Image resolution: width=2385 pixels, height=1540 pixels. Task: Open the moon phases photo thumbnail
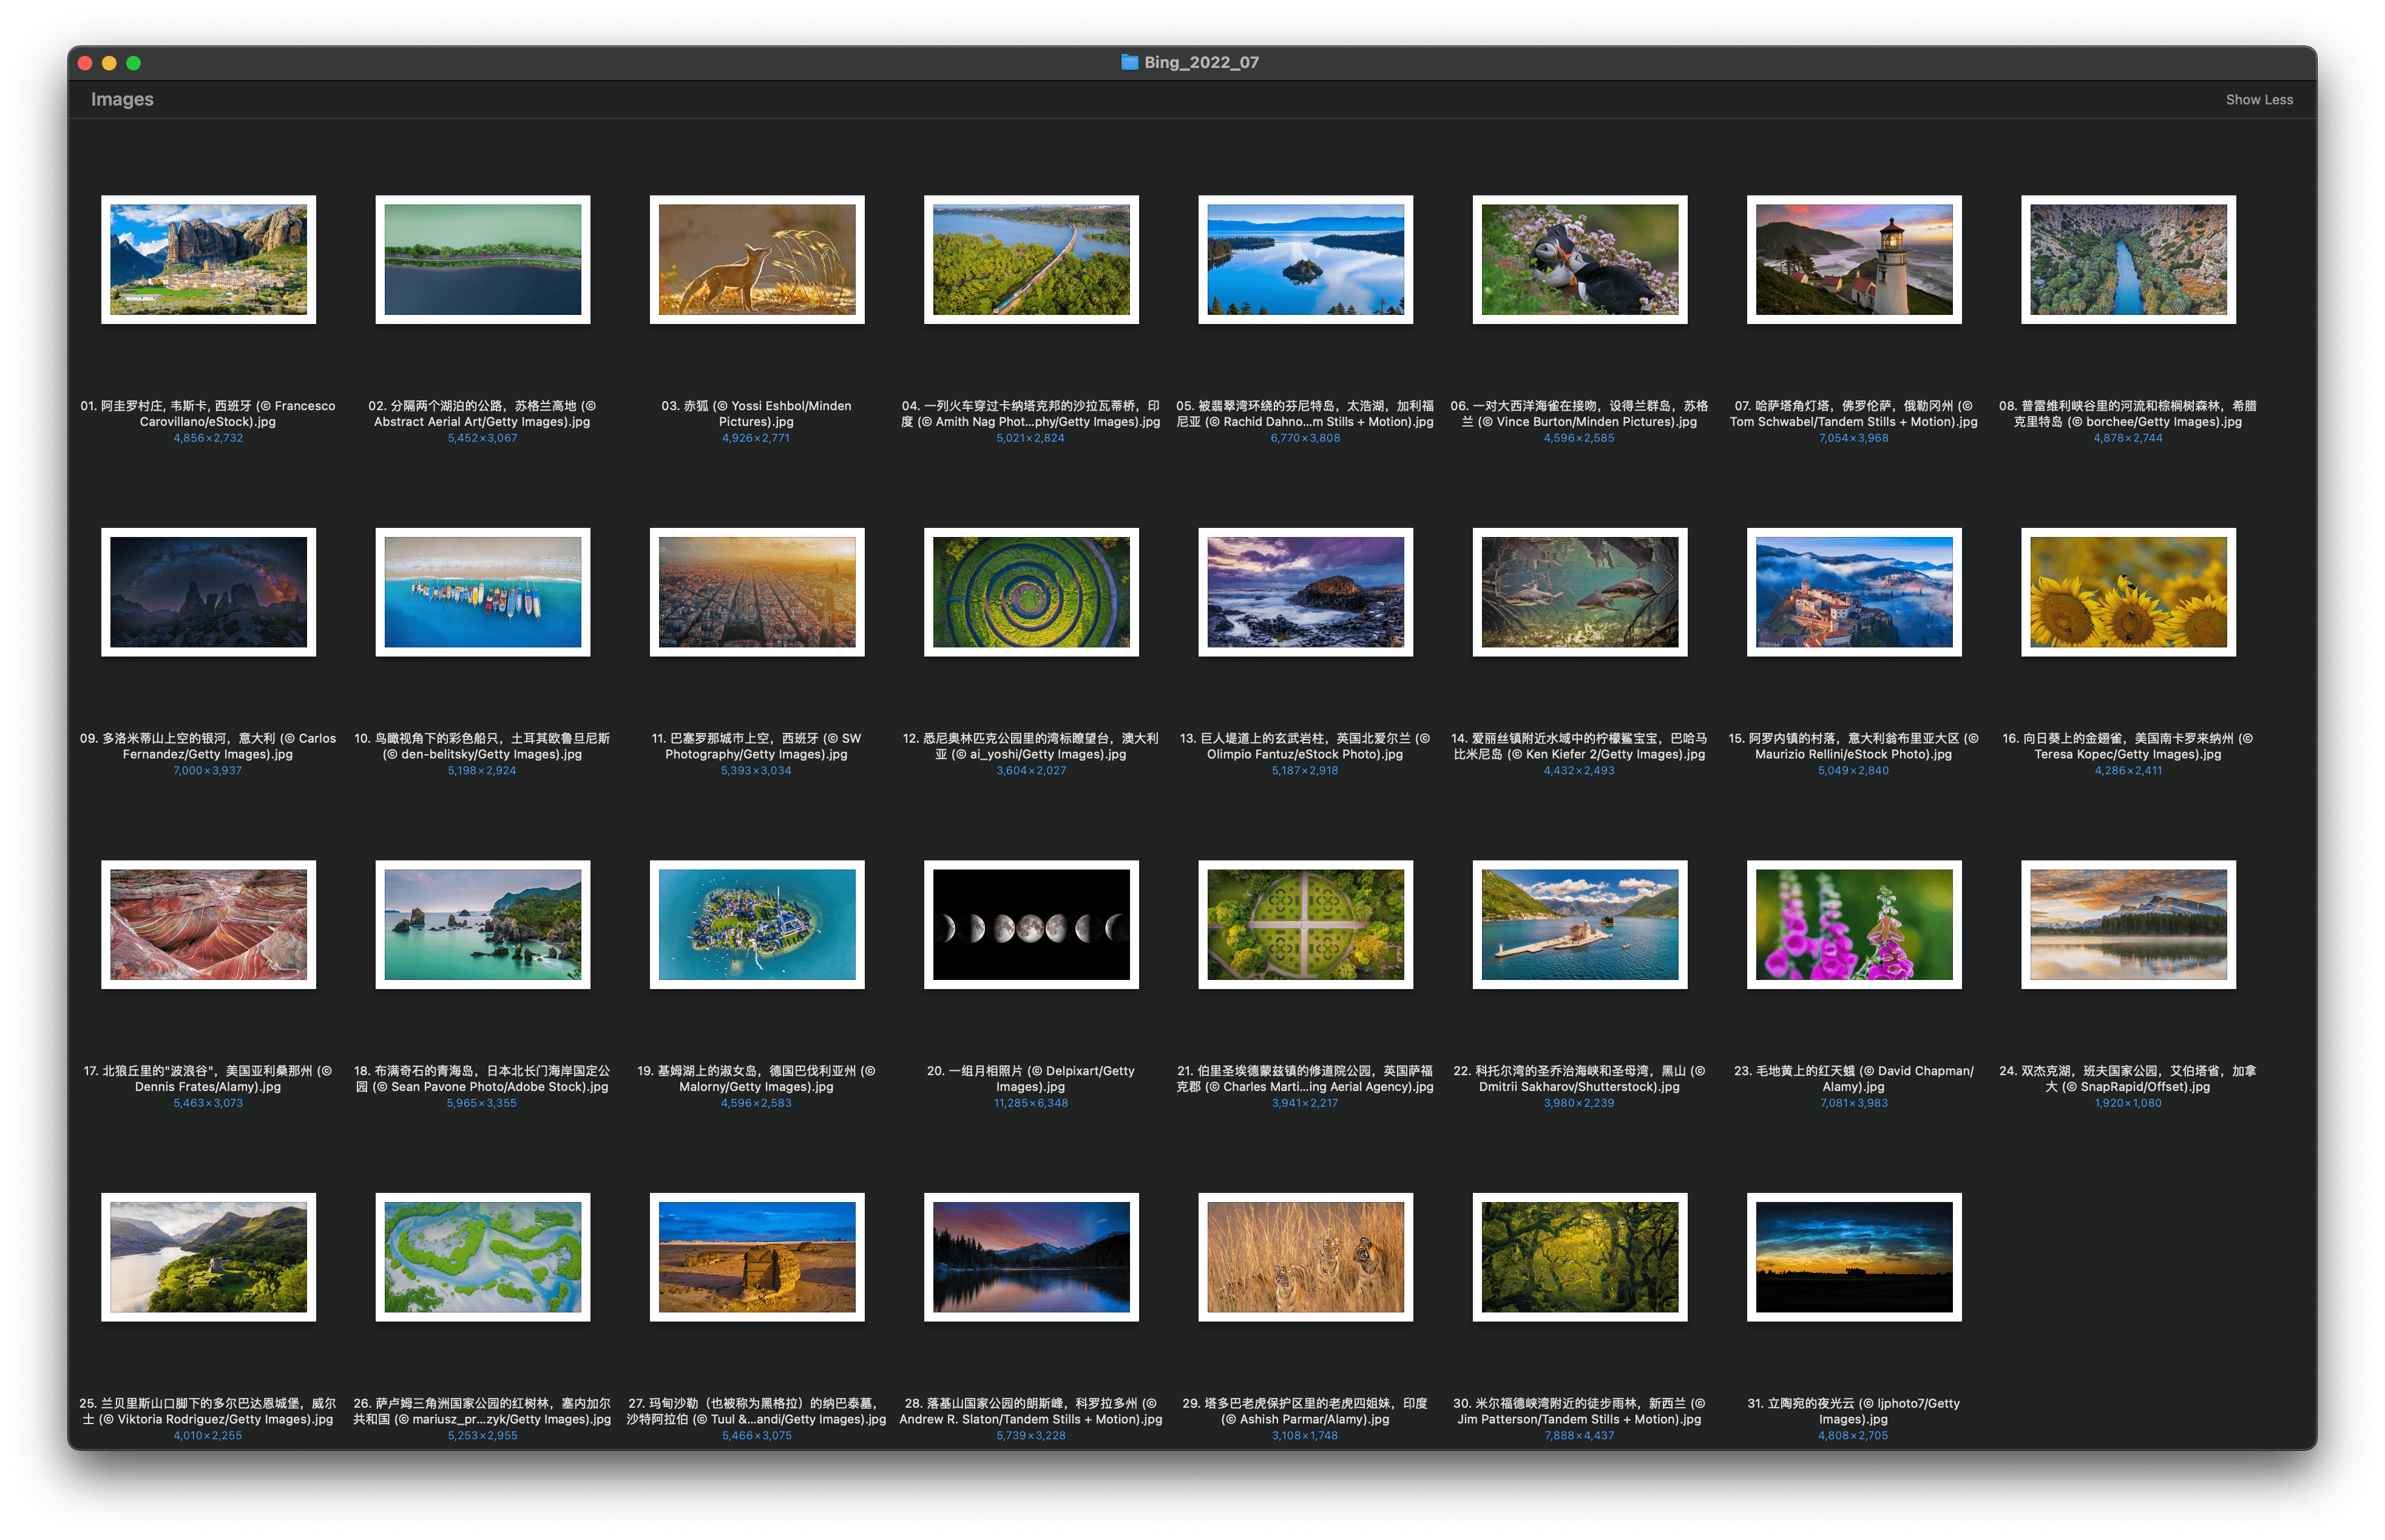1030,925
